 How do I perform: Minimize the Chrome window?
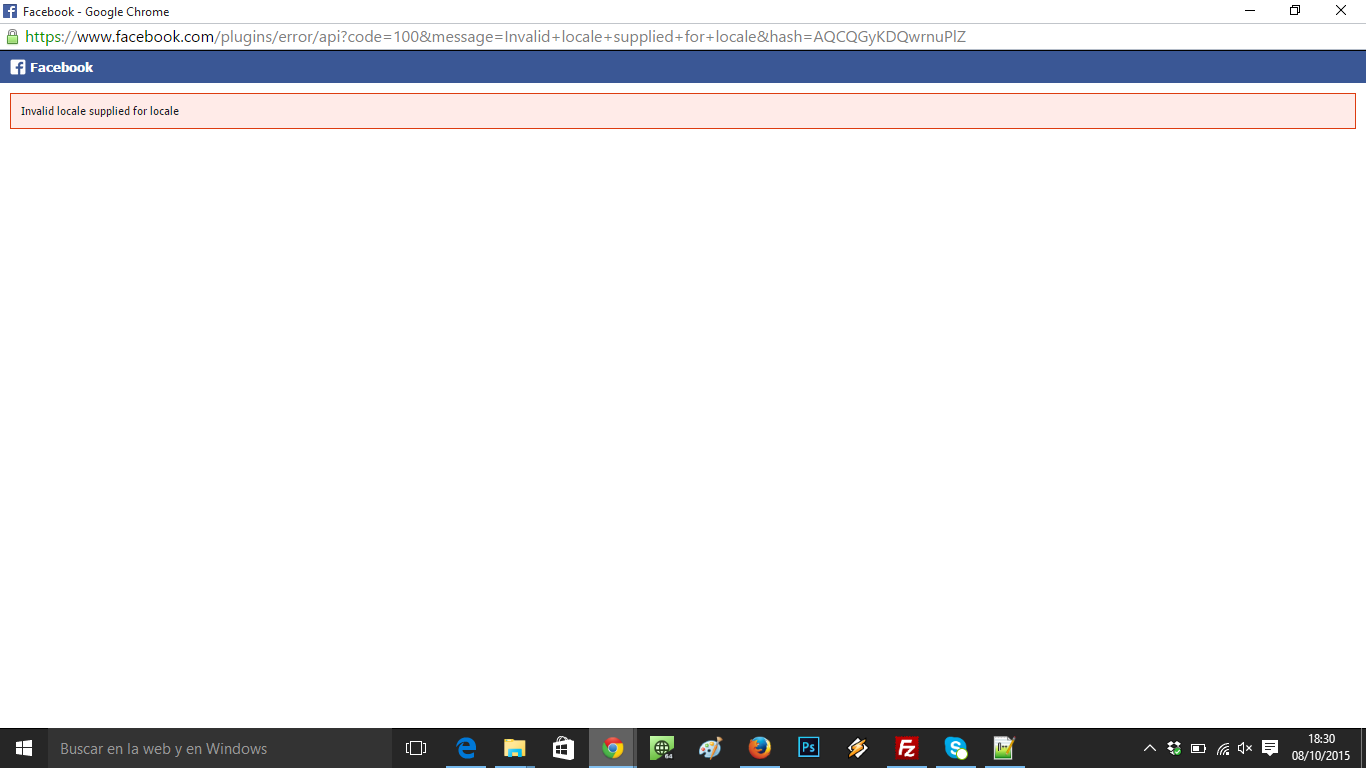(1250, 11)
